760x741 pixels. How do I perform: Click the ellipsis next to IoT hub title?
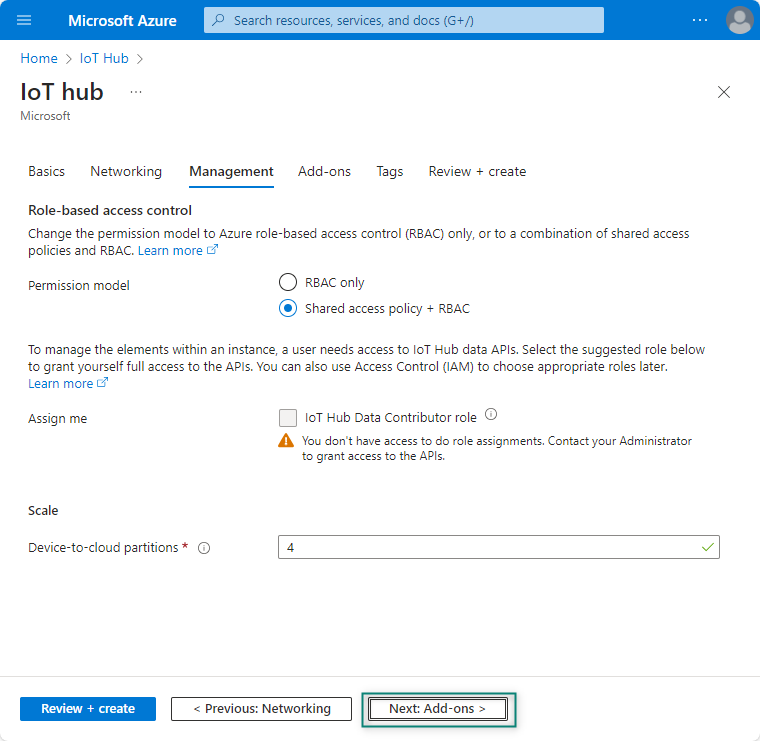136,92
